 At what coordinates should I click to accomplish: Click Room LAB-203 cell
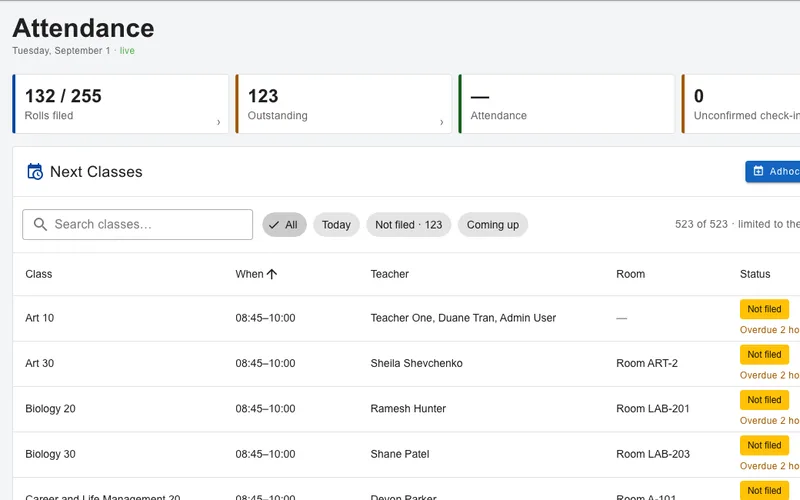click(x=653, y=454)
